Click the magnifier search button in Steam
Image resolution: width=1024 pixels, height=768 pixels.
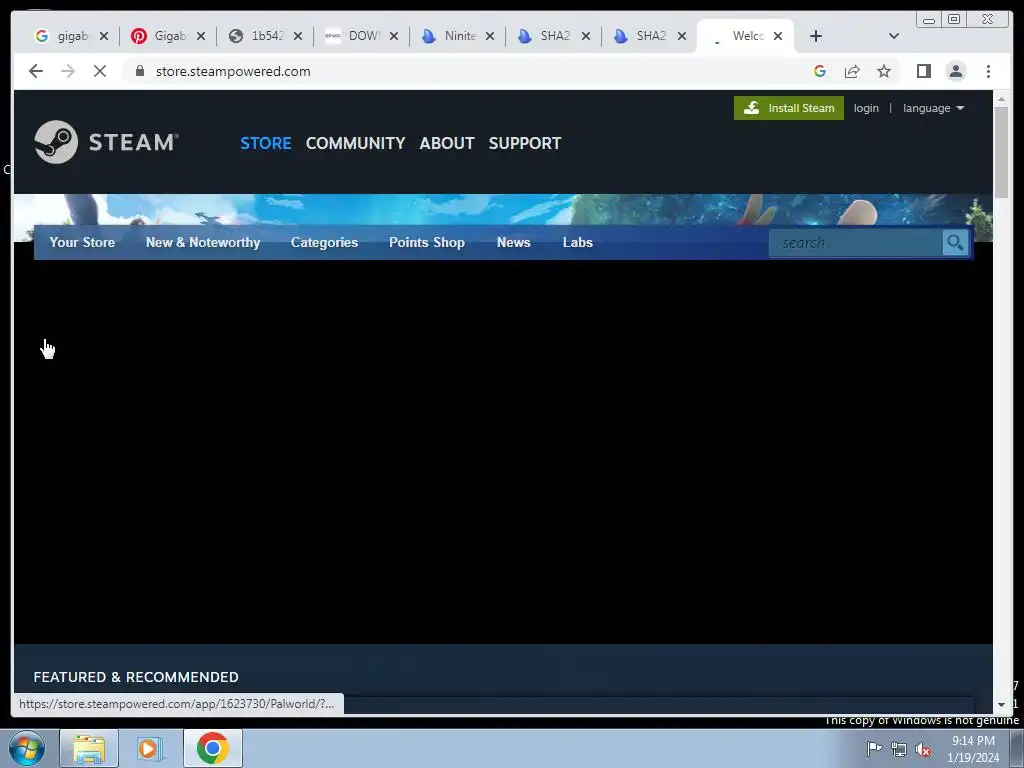coord(955,243)
